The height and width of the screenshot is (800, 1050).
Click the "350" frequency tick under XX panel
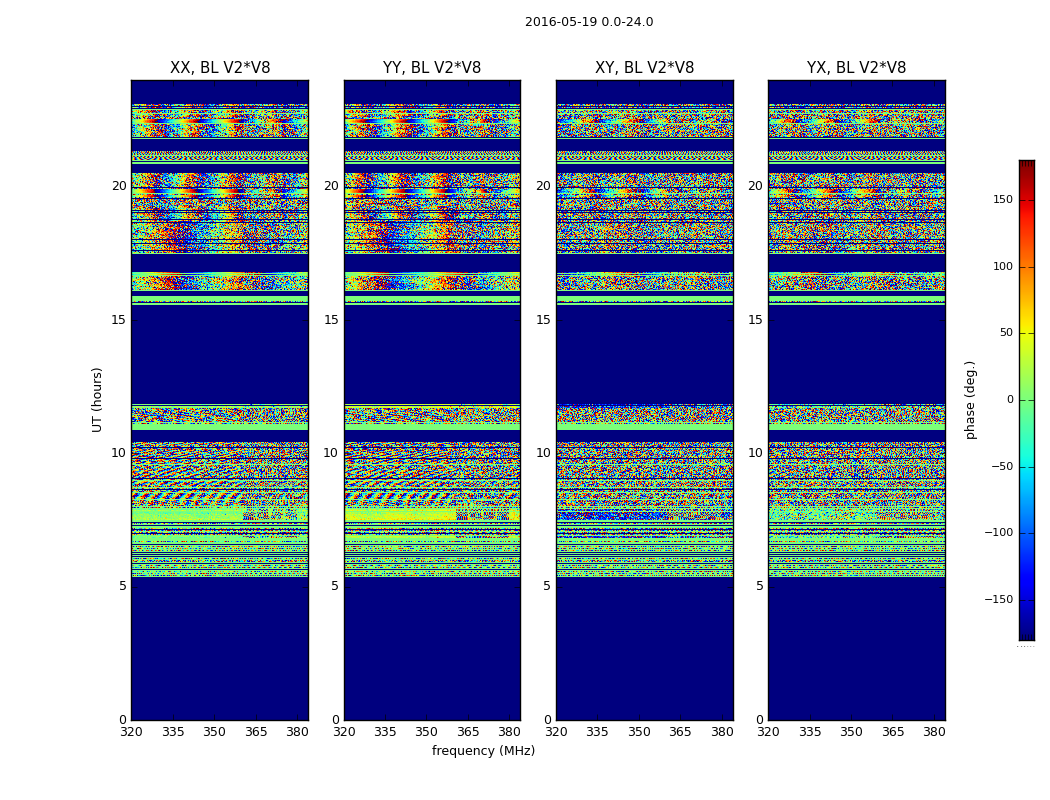[x=214, y=732]
